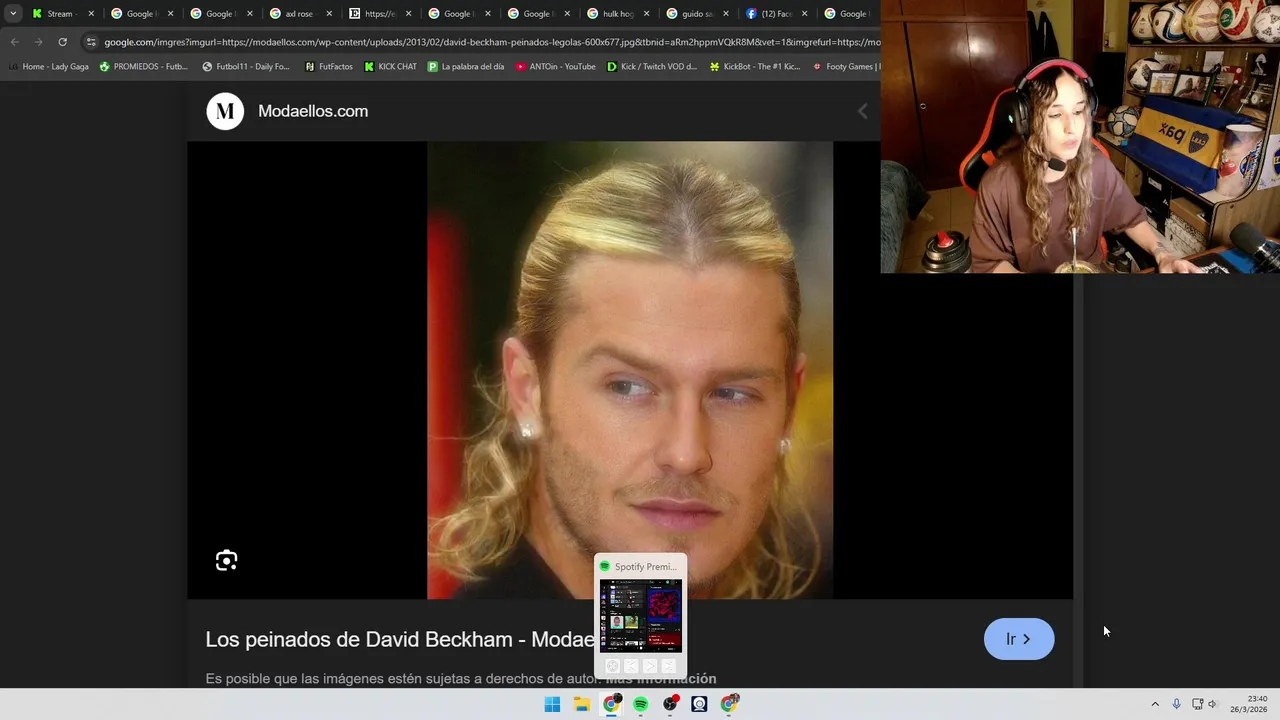The height and width of the screenshot is (720, 1280).
Task: Open the Footy Games bookmark
Action: tap(846, 67)
